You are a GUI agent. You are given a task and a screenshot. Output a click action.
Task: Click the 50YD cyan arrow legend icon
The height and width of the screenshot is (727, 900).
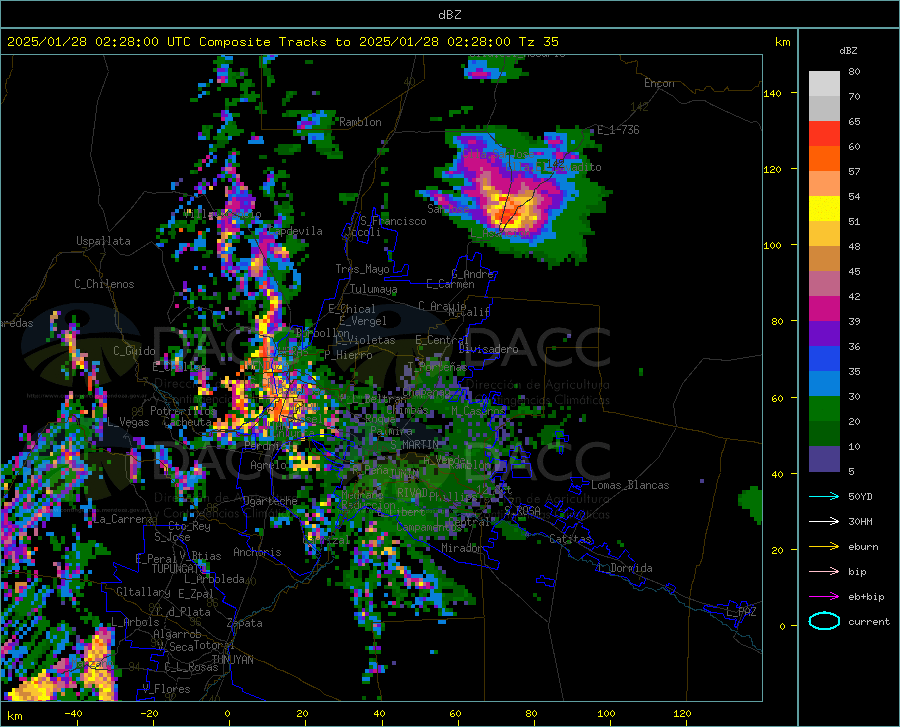tap(824, 496)
